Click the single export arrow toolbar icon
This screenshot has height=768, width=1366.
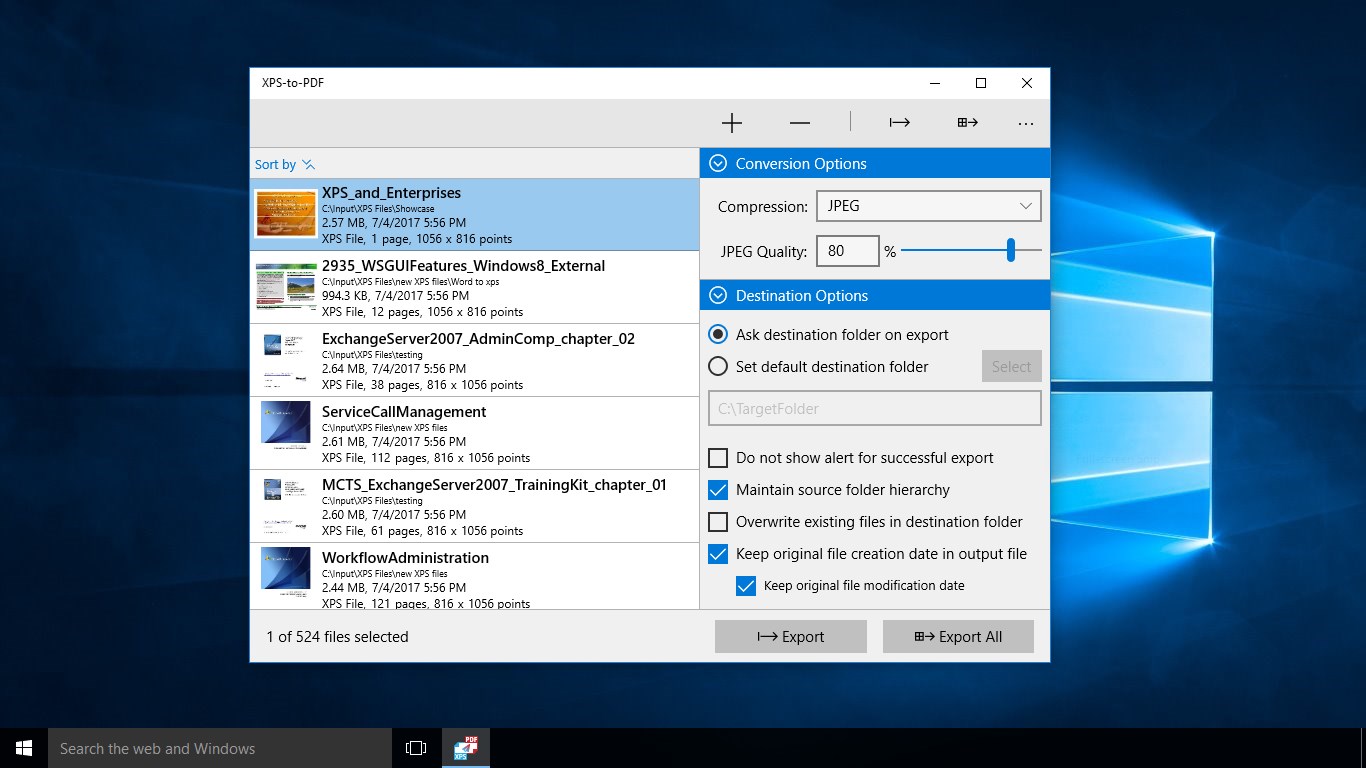tap(900, 123)
